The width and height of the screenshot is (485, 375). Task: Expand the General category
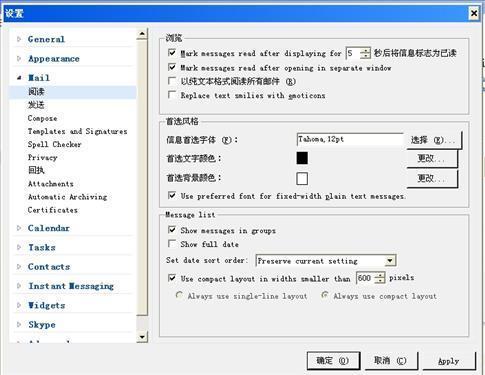click(x=19, y=39)
